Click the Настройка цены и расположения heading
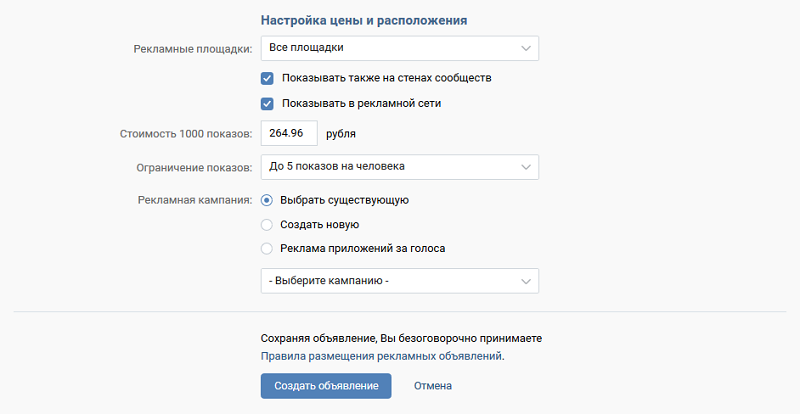Viewport: 800px width, 414px height. [364, 20]
